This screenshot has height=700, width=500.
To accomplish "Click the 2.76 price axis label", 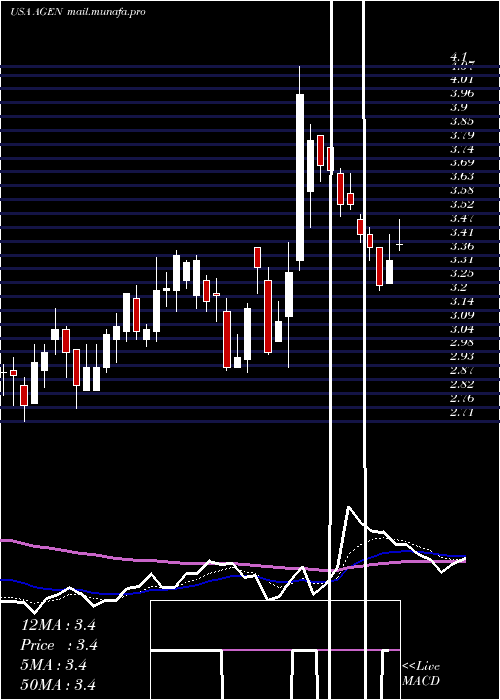I will point(462,398).
